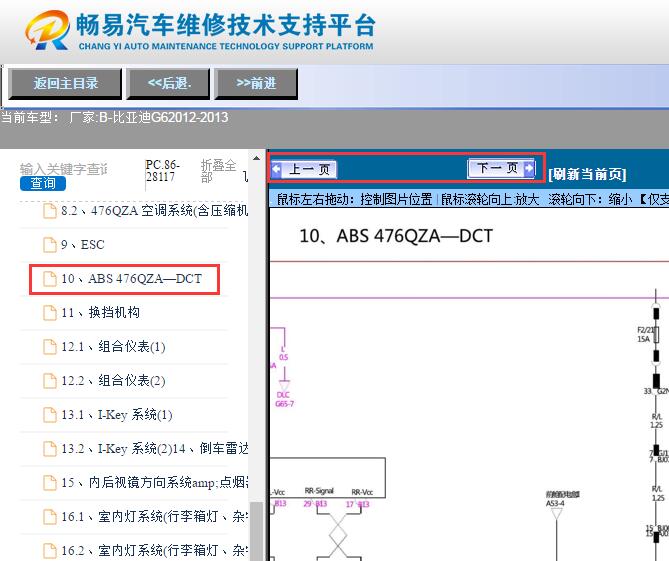Click the 刷新当前页 link
This screenshot has width=669, height=561.
coord(587,174)
